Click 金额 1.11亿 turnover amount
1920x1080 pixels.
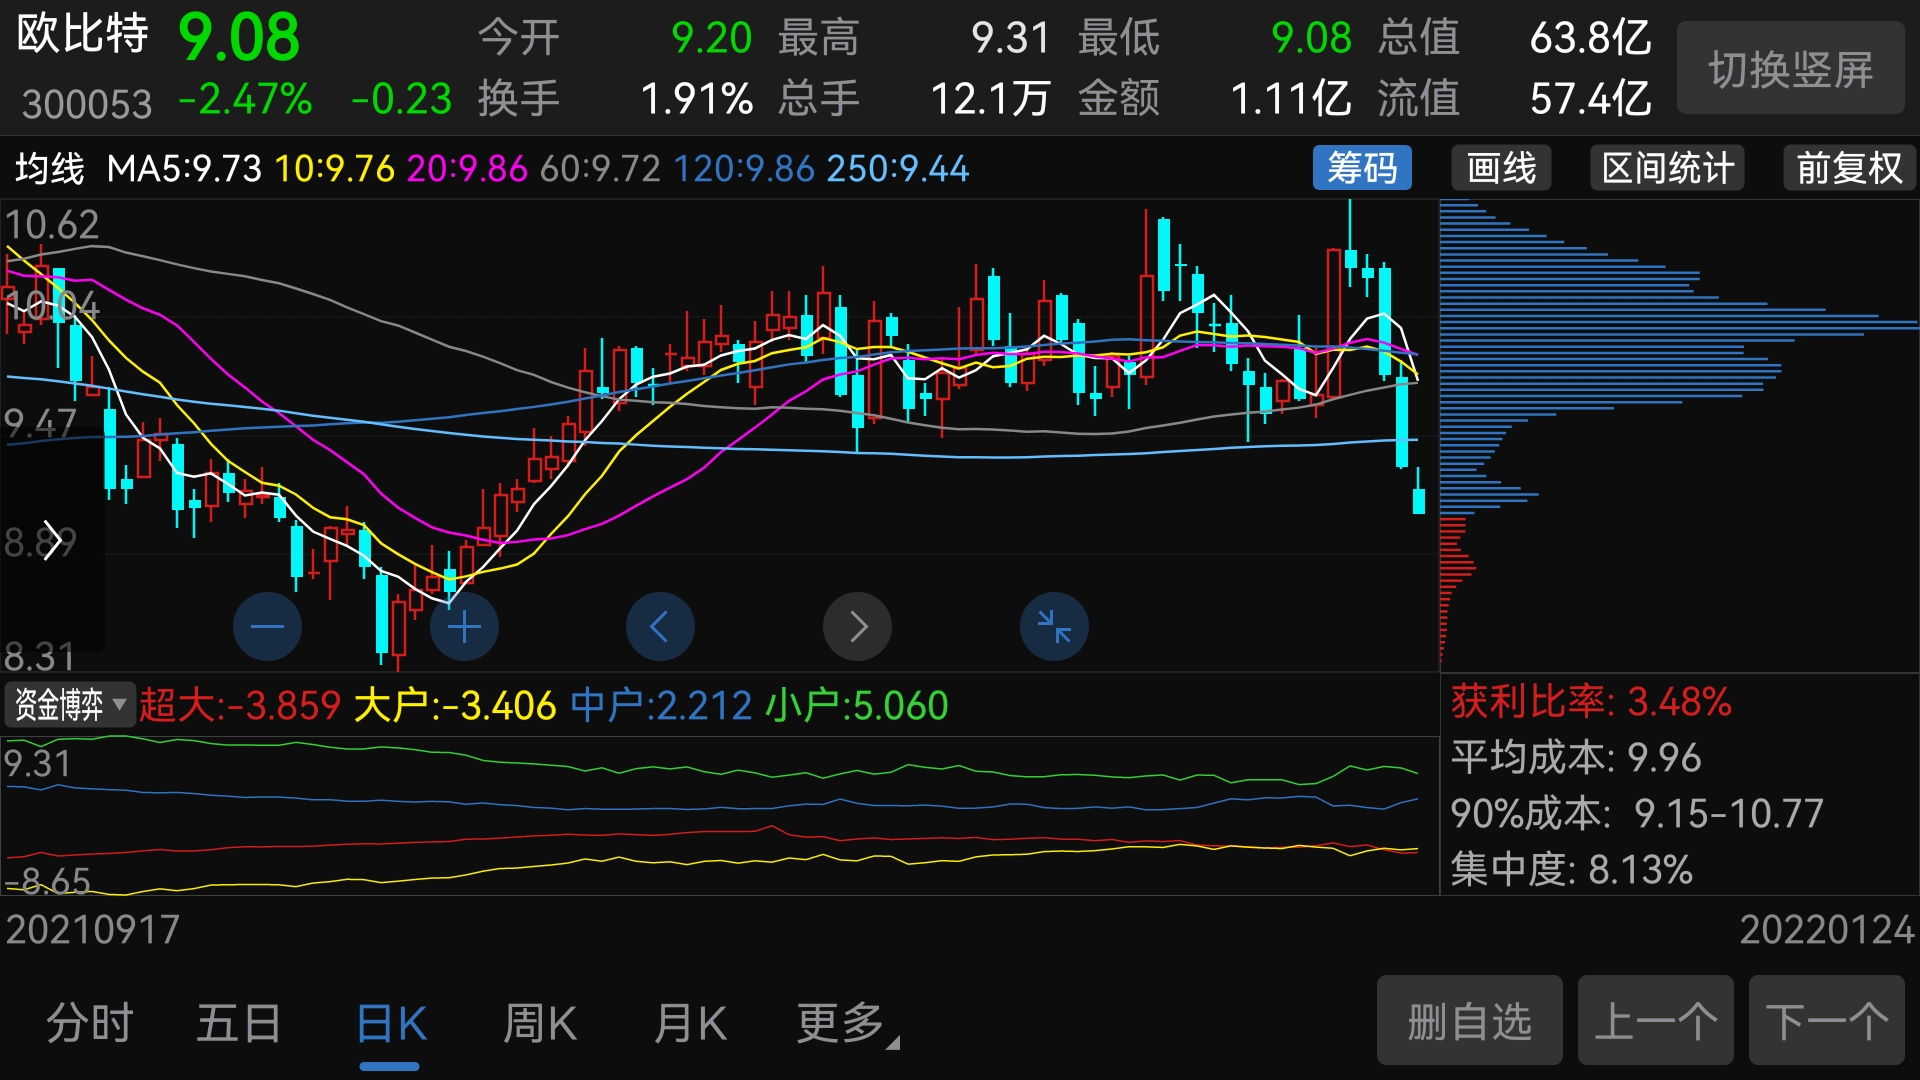click(1215, 98)
